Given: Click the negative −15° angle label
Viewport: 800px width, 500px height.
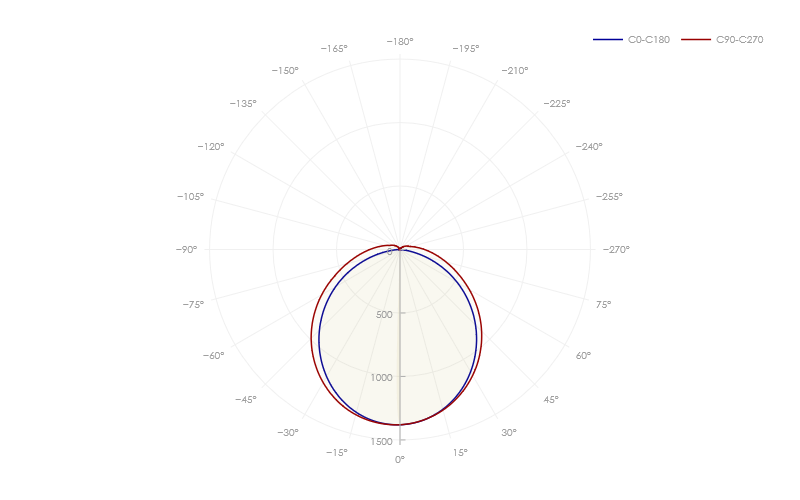Looking at the screenshot, I should coord(337,453).
